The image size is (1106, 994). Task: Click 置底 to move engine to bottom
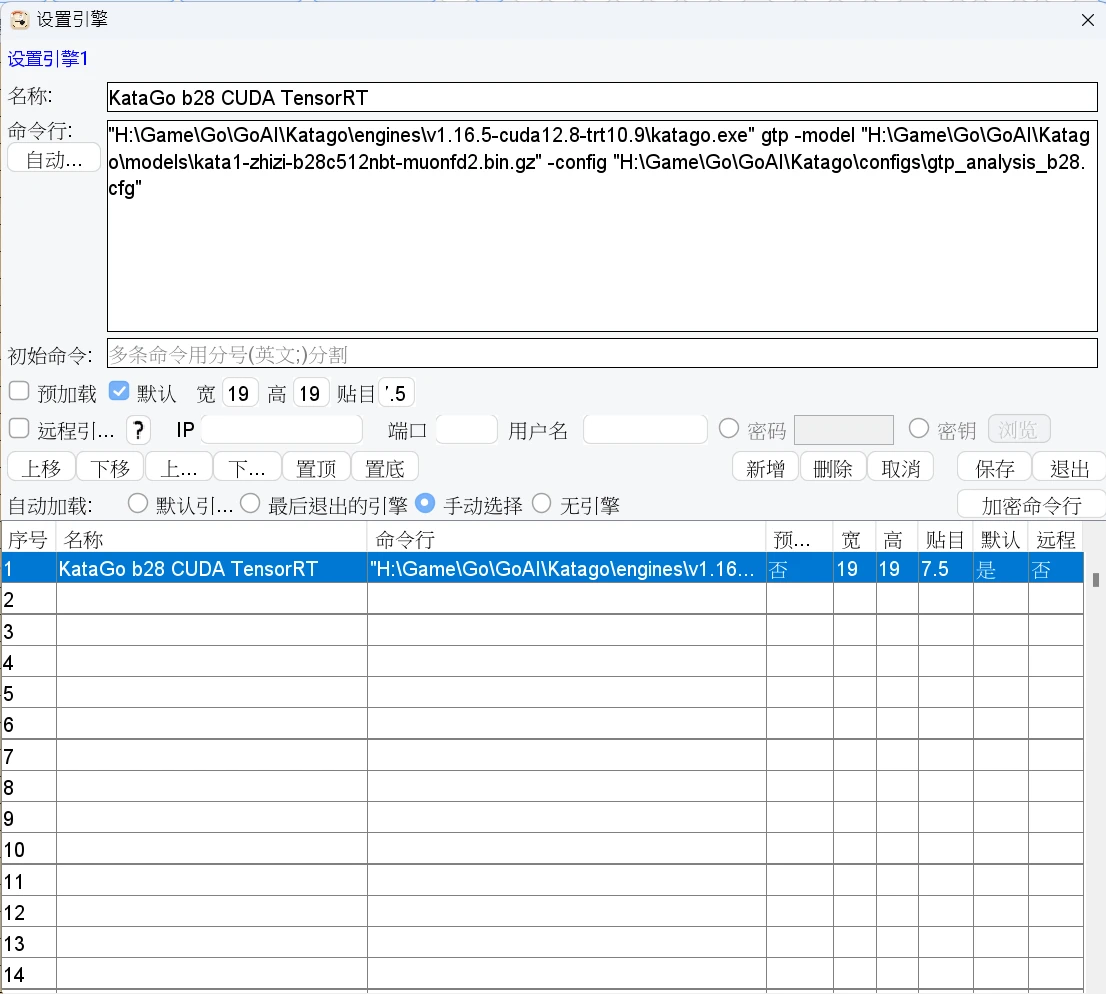384,468
